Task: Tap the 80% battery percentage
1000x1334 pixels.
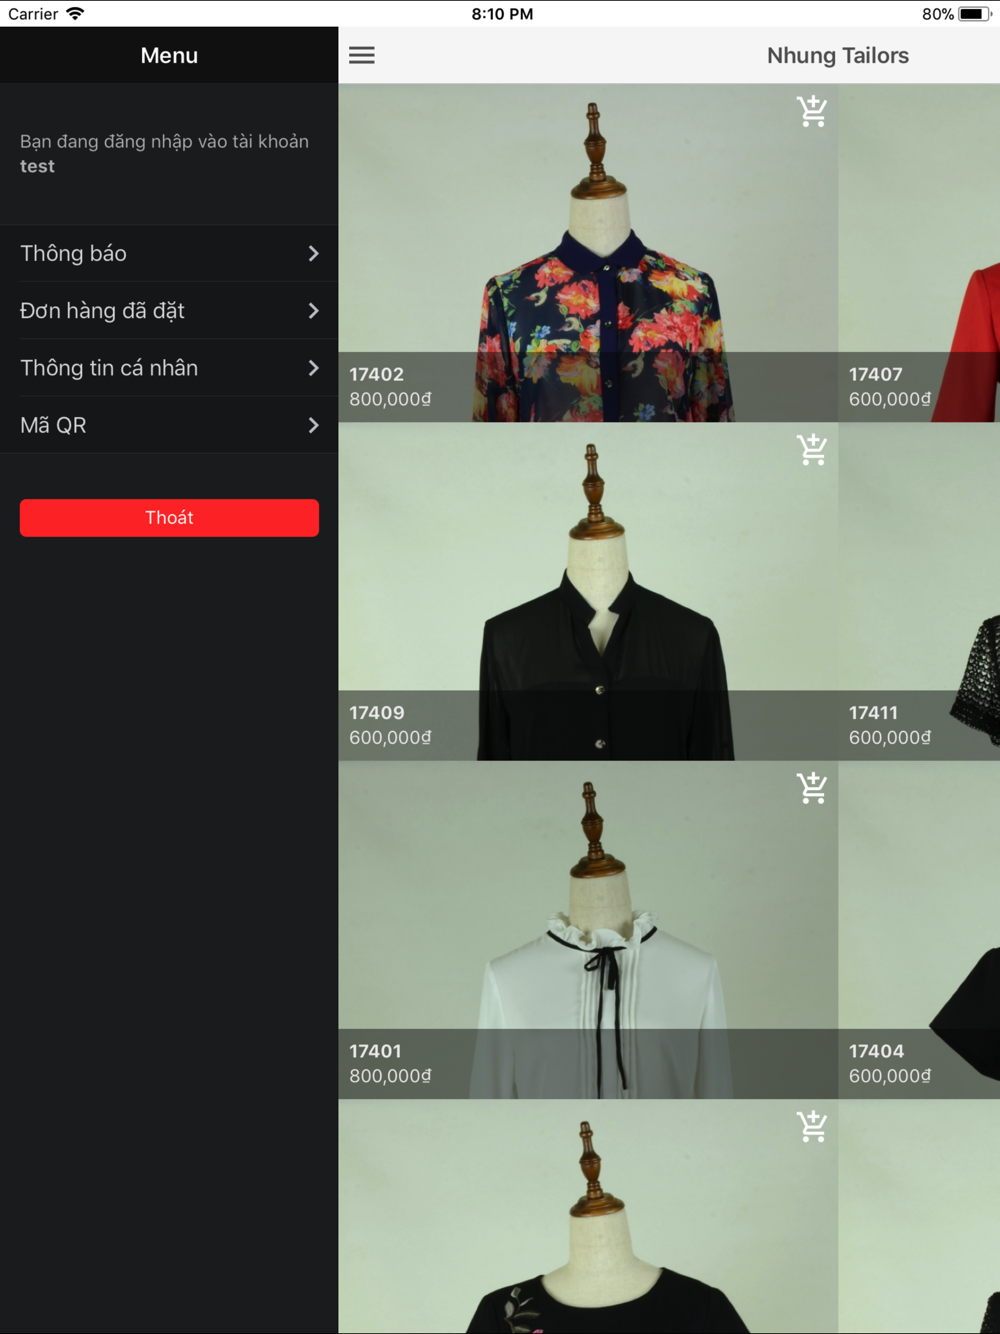Action: point(938,14)
